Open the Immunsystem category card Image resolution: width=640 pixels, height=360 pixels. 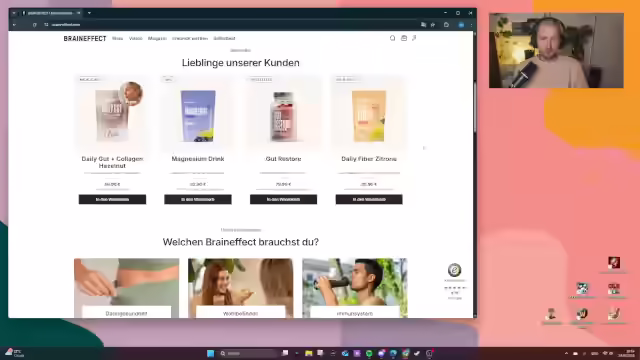[355, 288]
